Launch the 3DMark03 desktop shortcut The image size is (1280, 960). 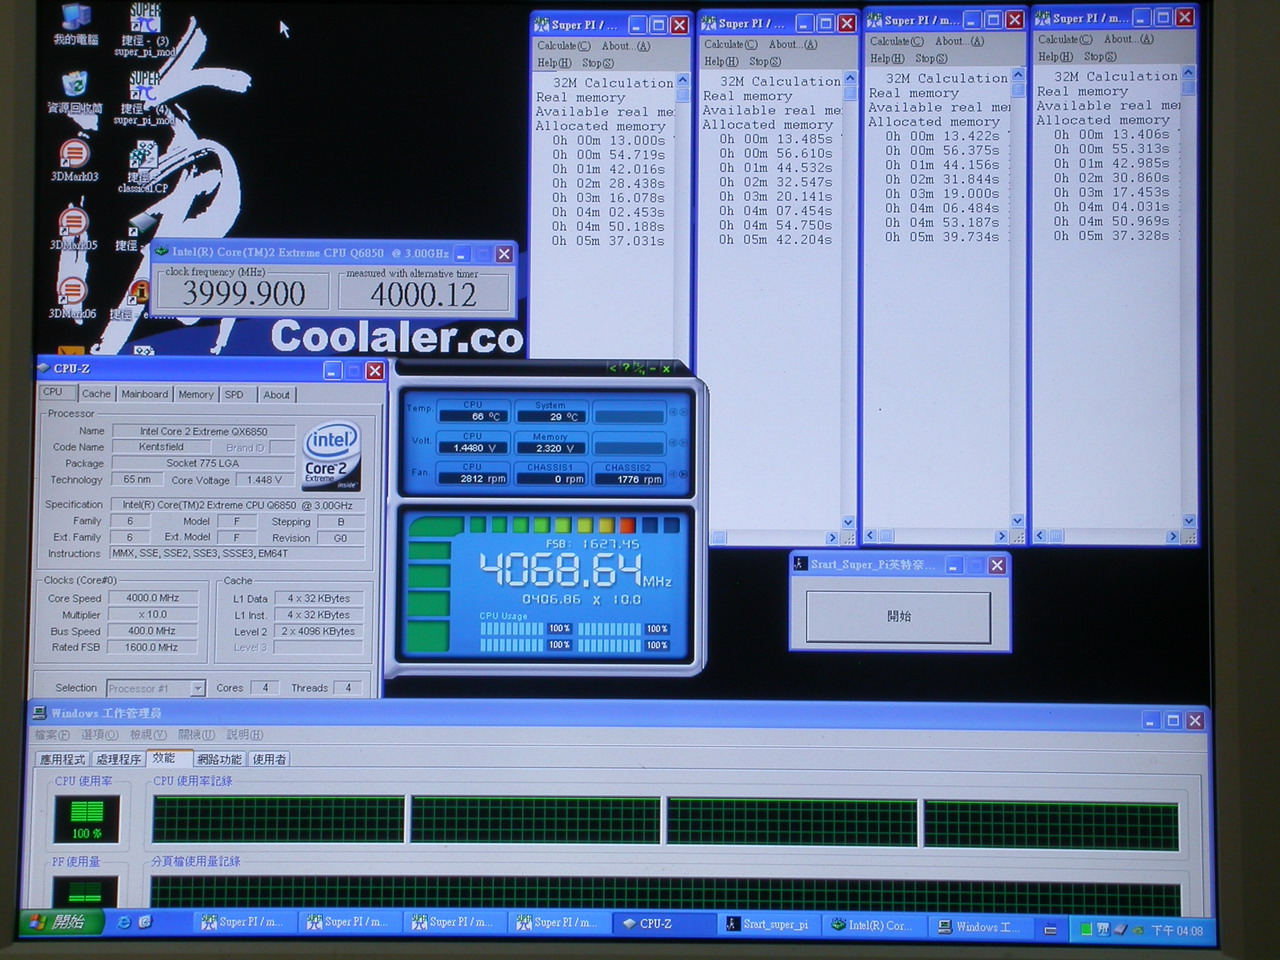[74, 160]
